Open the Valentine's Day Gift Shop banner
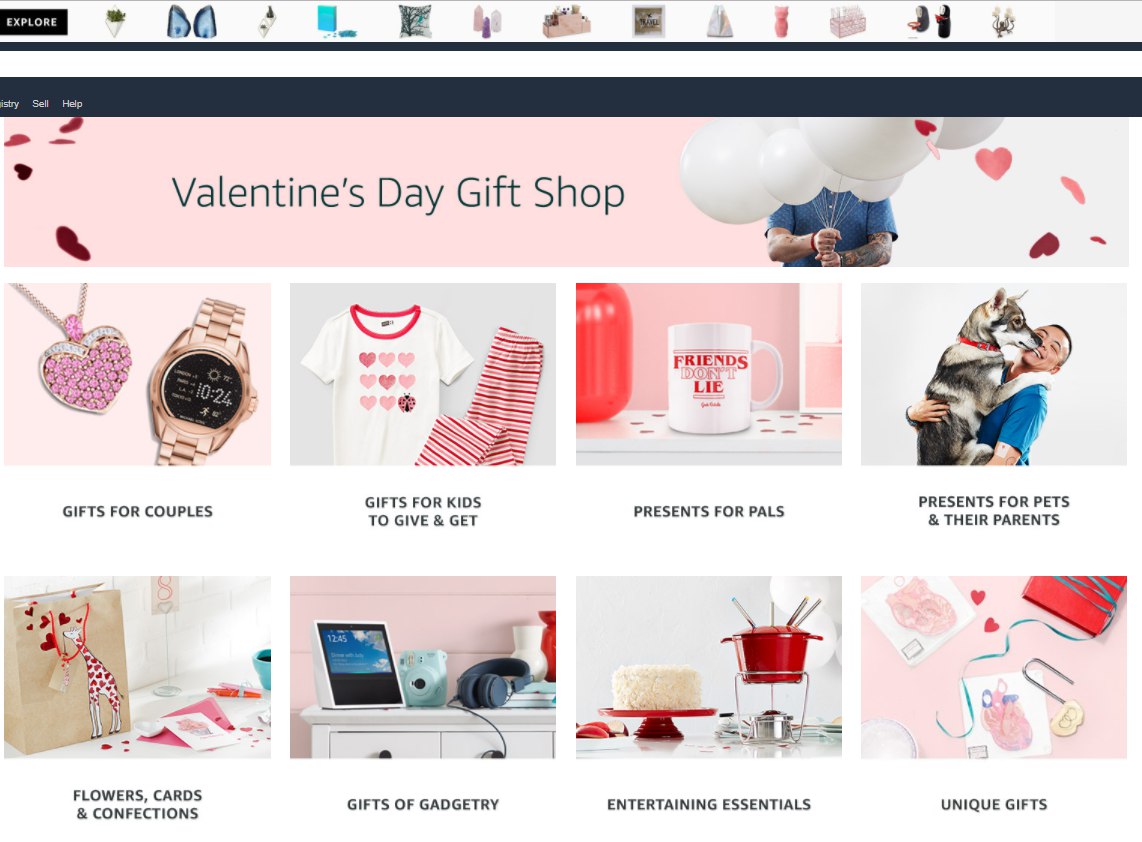1142x842 pixels. tap(566, 192)
